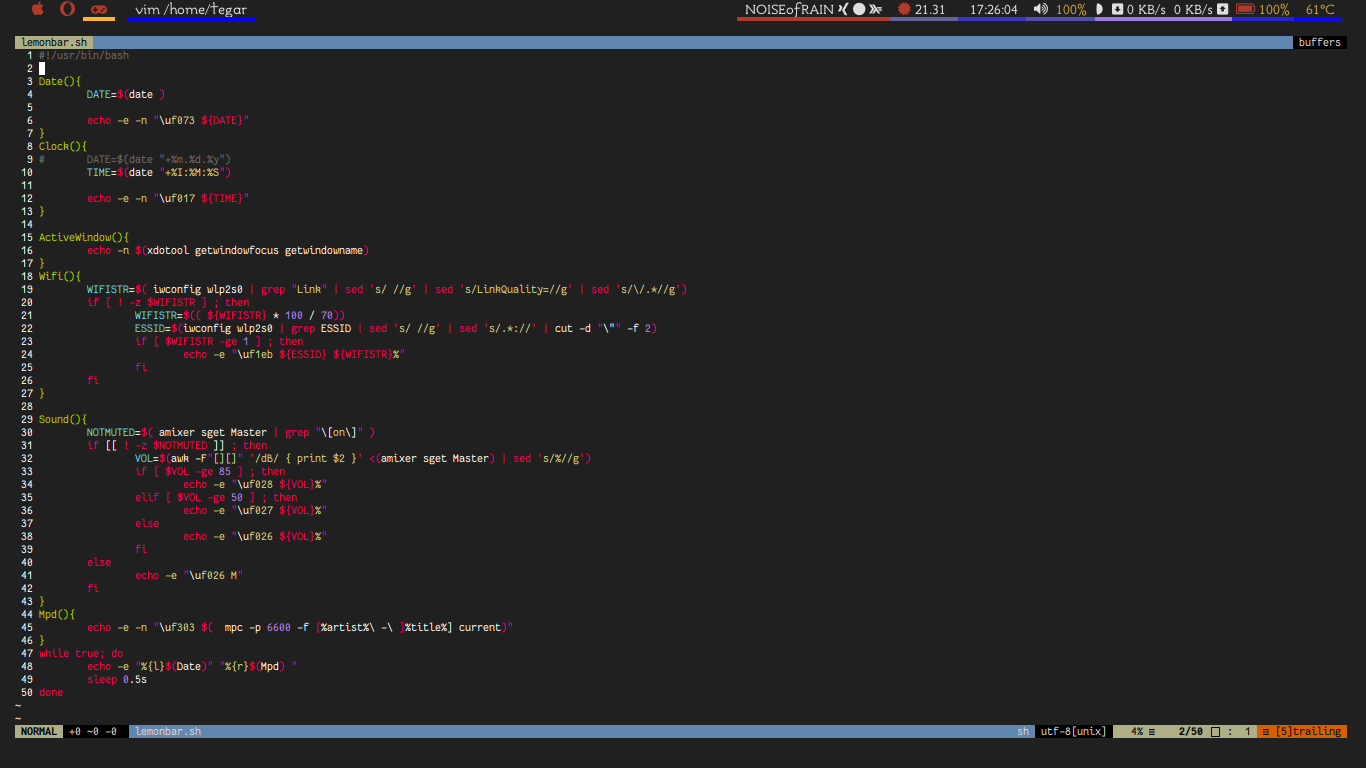Click the sh filetype label in statusline

coord(1023,731)
